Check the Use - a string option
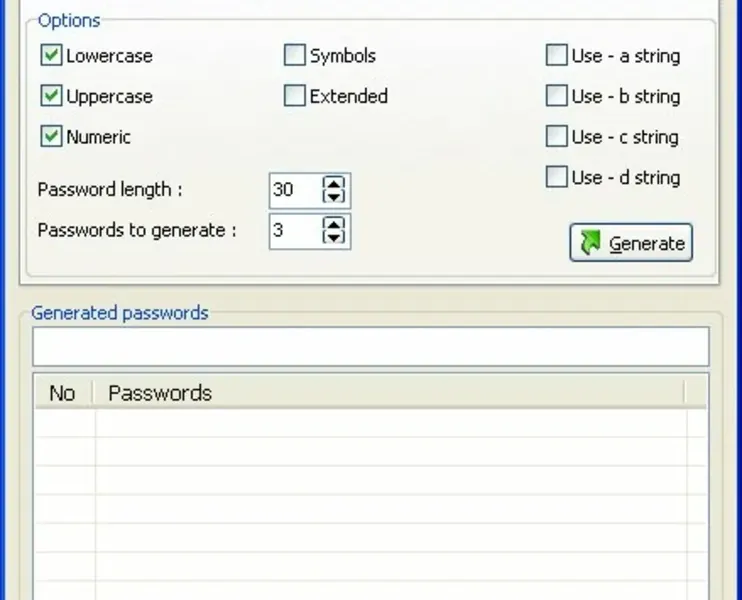The width and height of the screenshot is (742, 600). pos(556,56)
